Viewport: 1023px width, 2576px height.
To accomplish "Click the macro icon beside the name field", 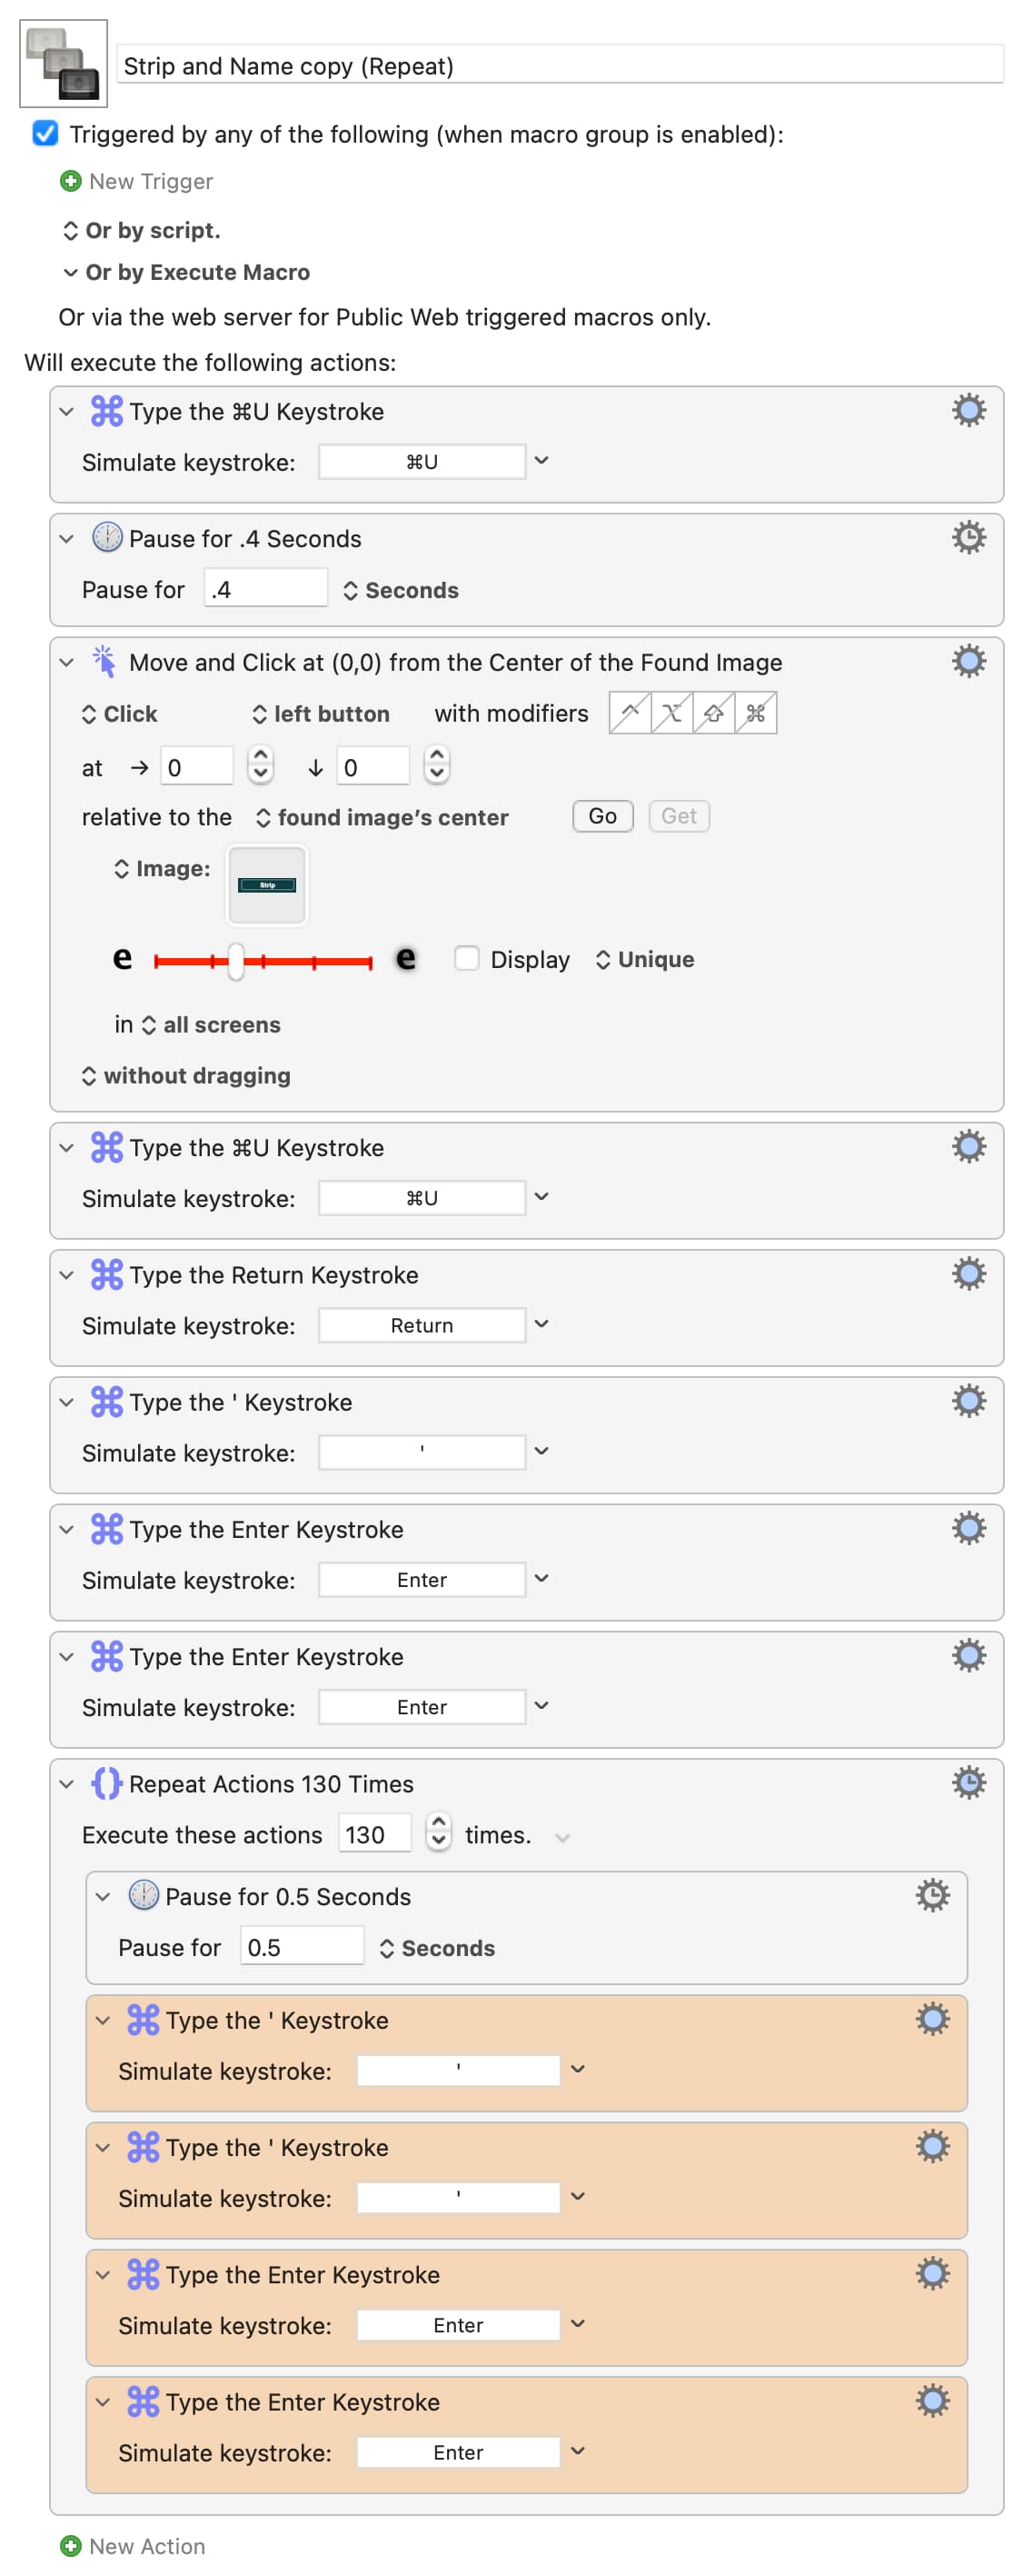I will pyautogui.click(x=63, y=64).
